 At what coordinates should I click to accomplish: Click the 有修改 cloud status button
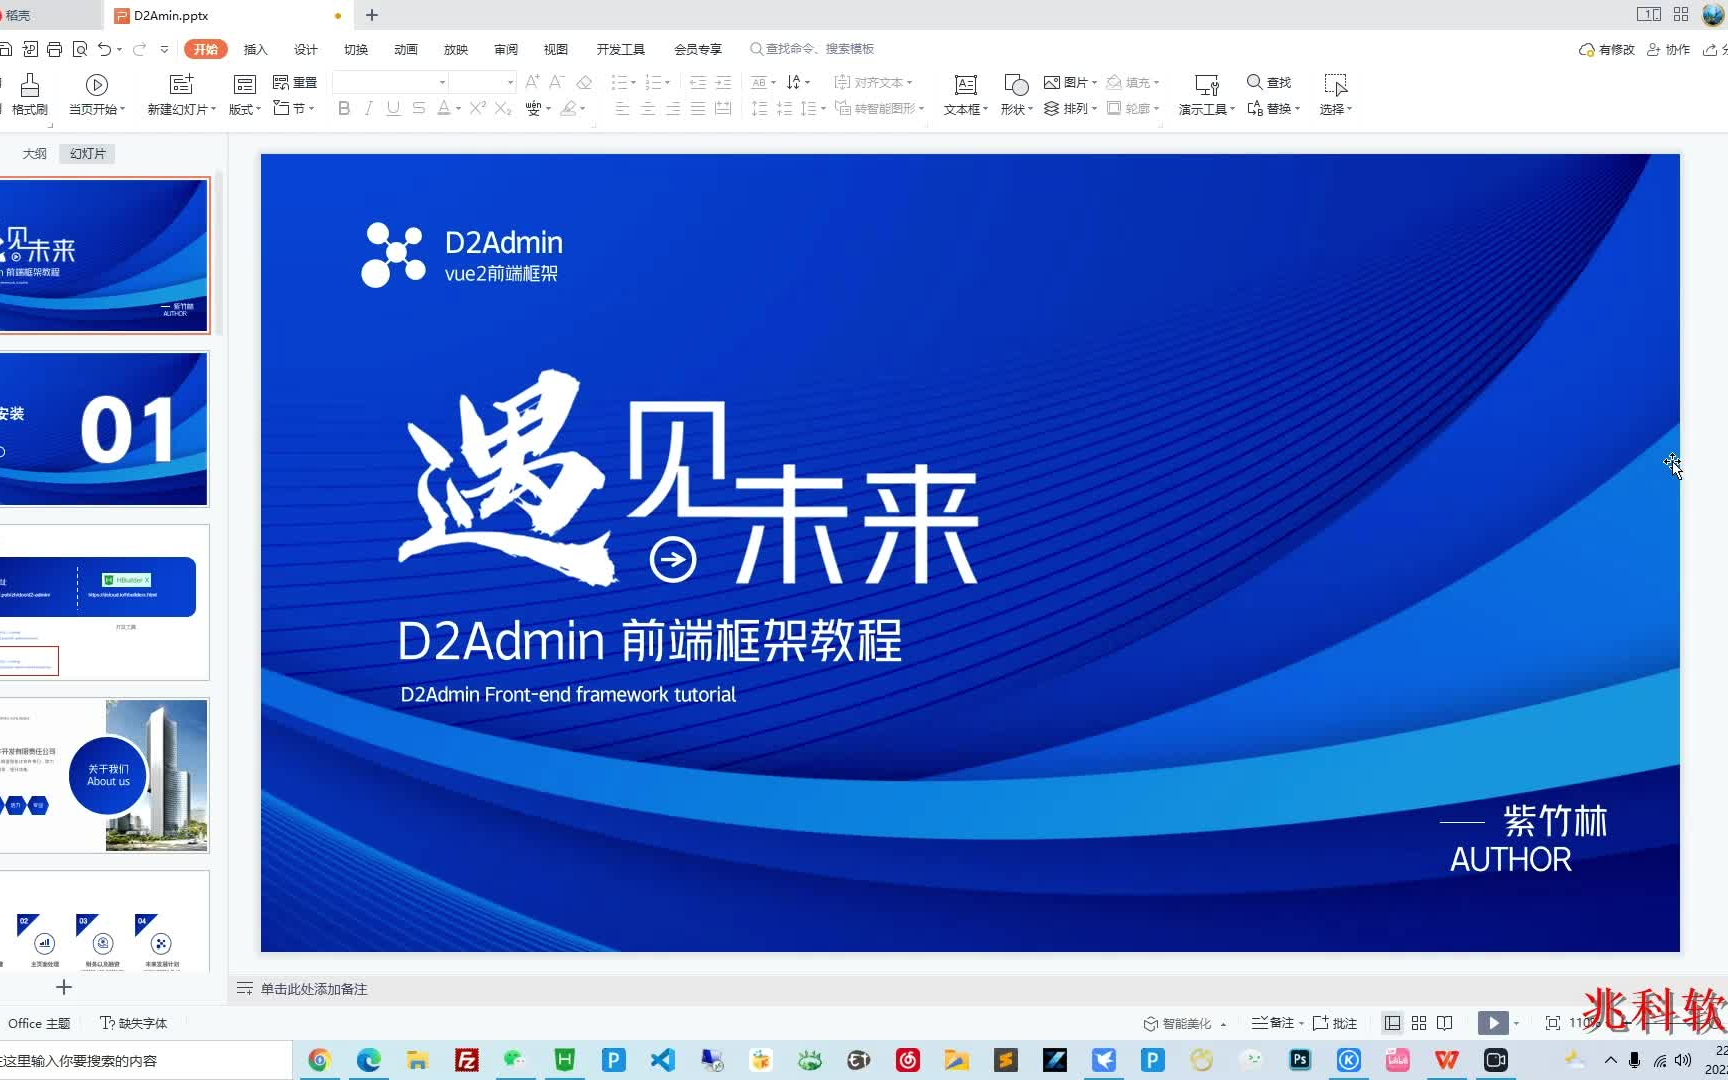tap(1607, 49)
